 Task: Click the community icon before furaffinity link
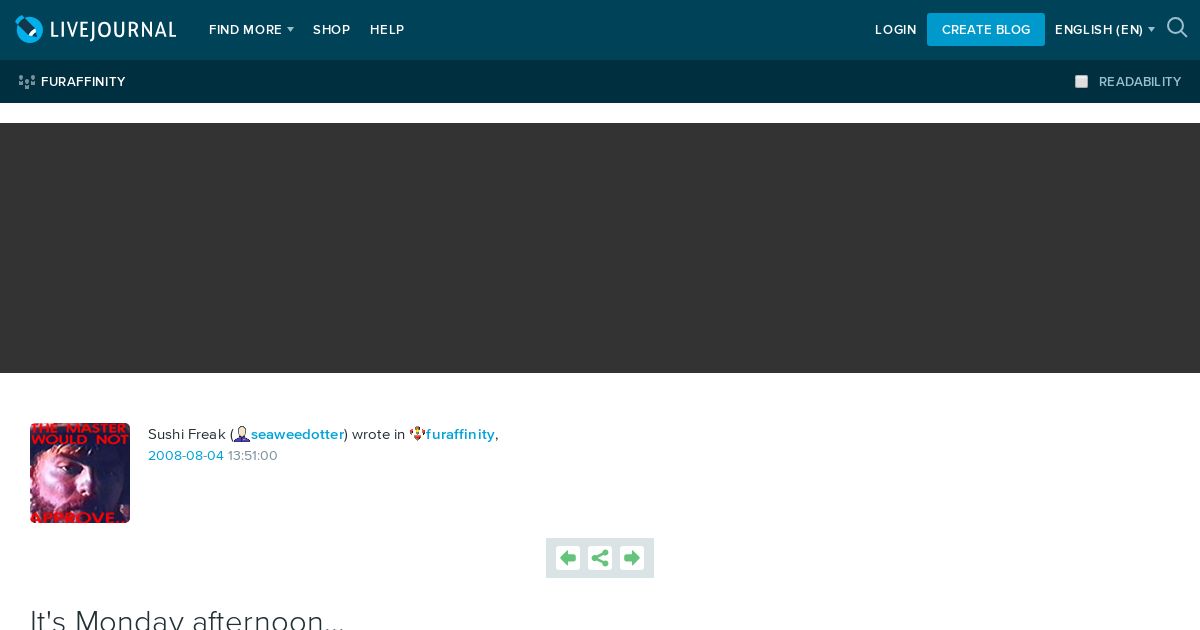pyautogui.click(x=417, y=434)
